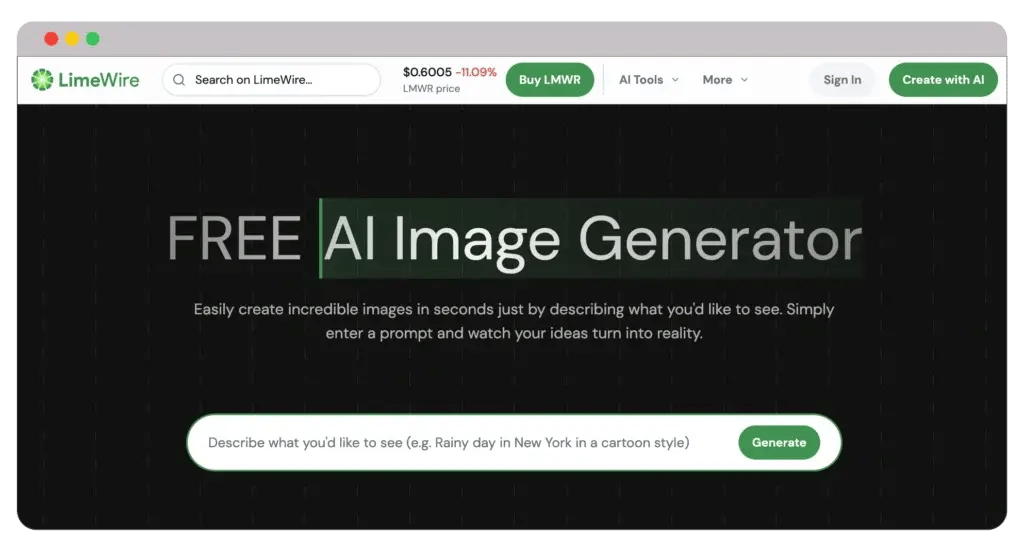The height and width of the screenshot is (540, 1024).
Task: Expand the More chevron arrow
Action: (744, 80)
